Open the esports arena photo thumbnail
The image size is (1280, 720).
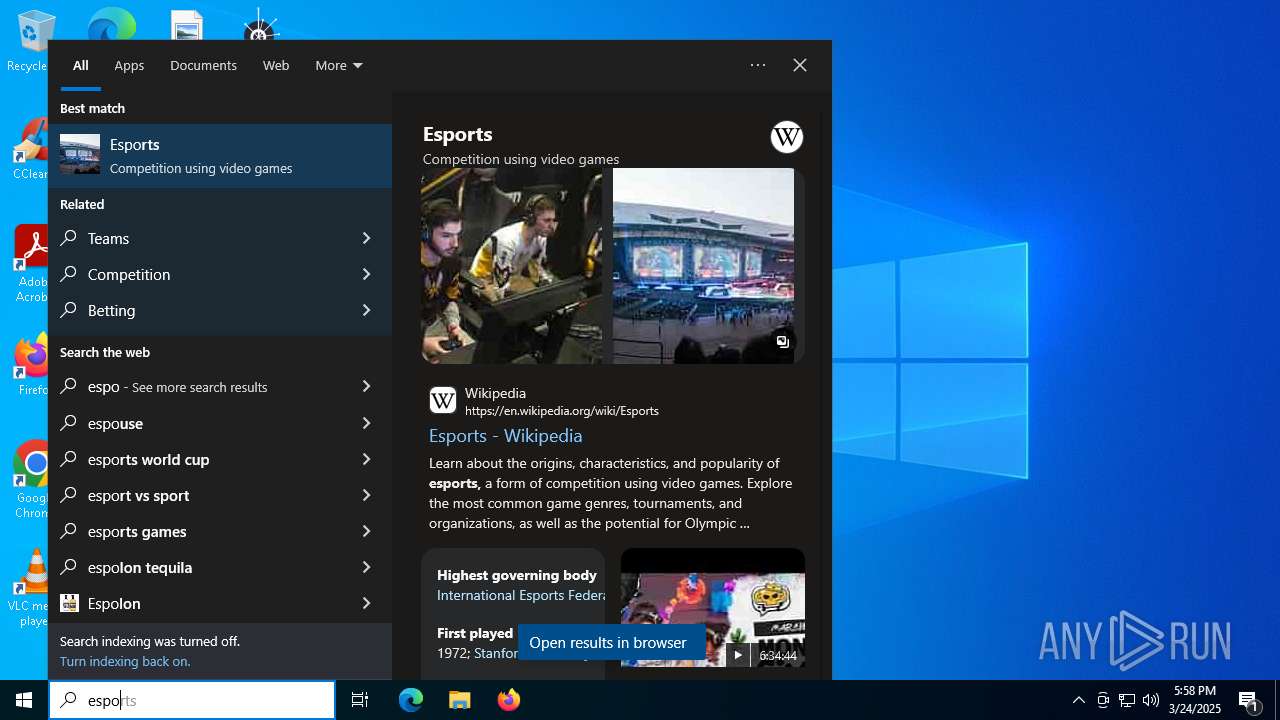click(704, 266)
